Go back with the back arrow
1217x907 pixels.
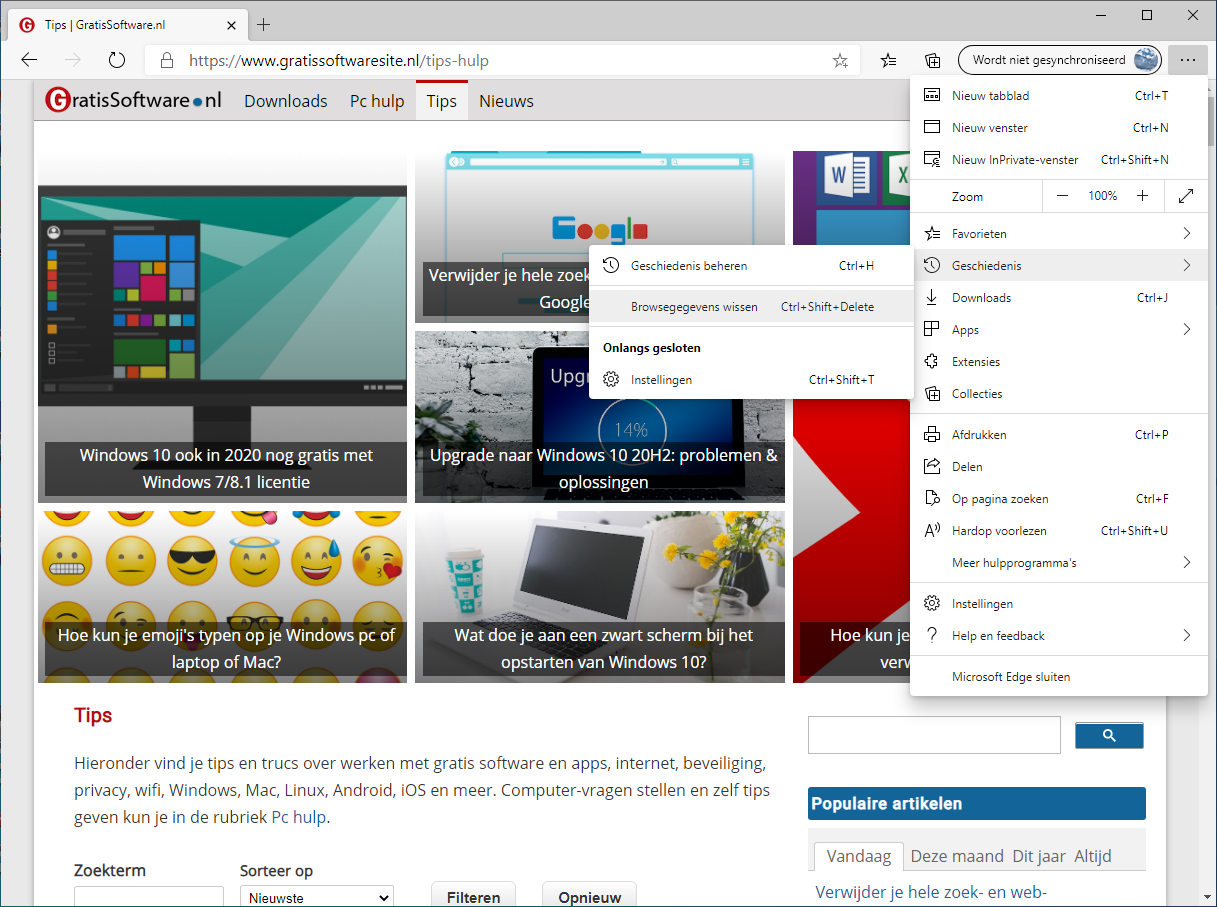29,60
